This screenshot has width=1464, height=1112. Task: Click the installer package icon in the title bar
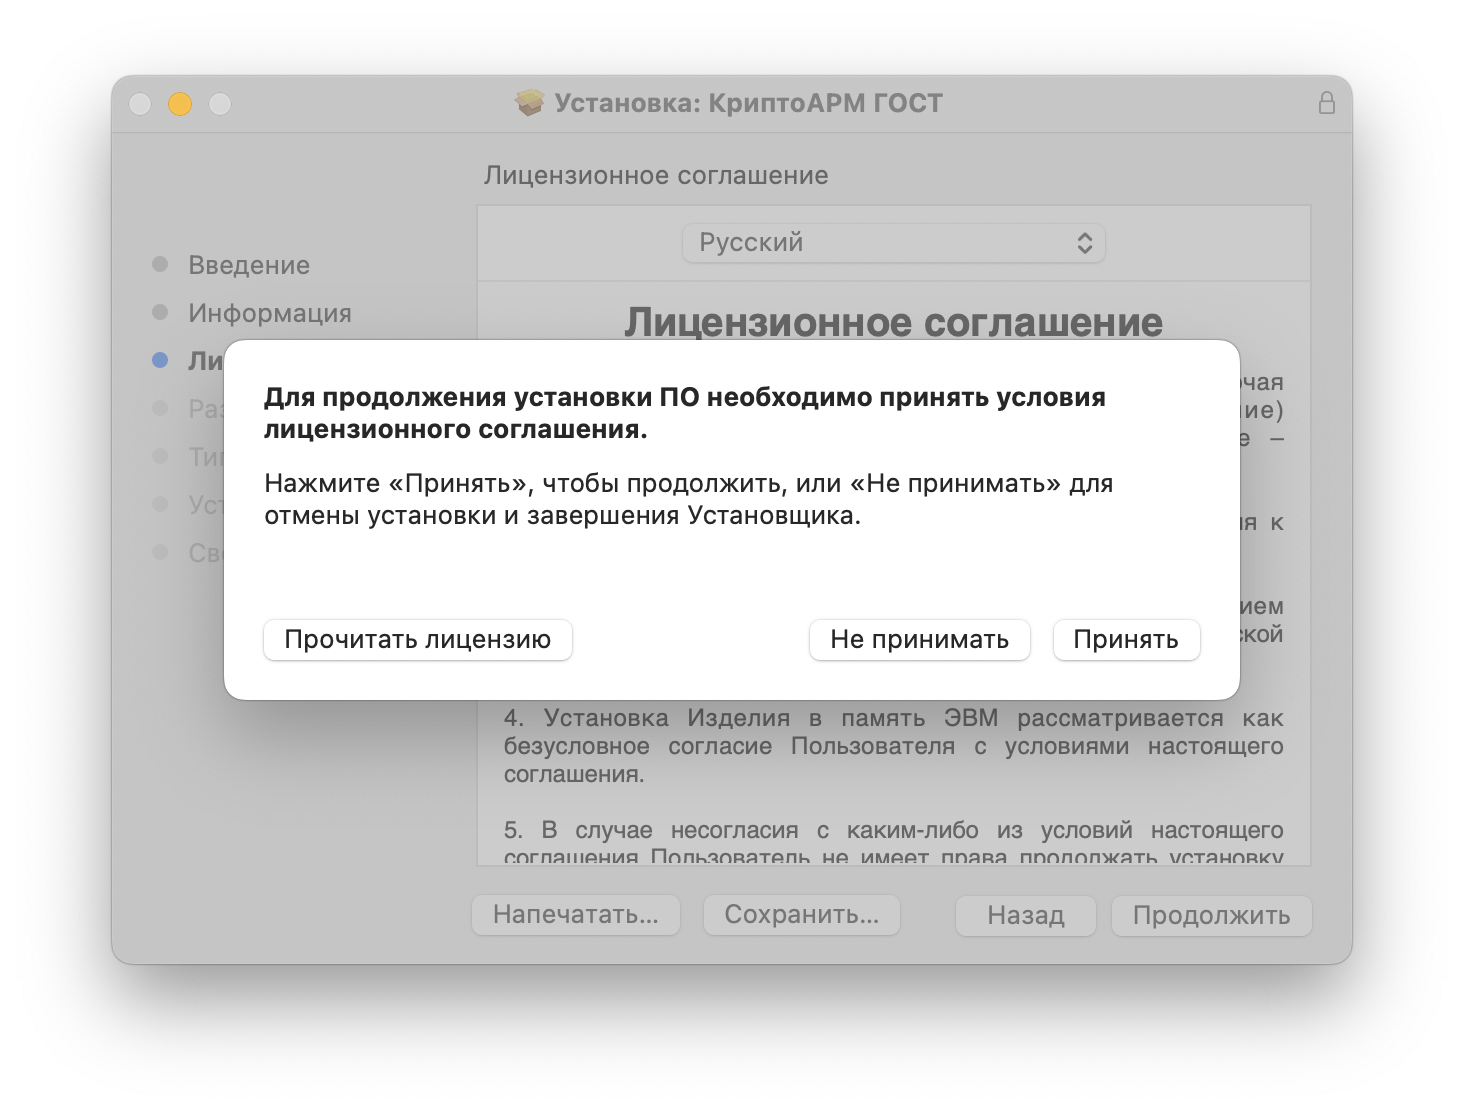click(529, 101)
